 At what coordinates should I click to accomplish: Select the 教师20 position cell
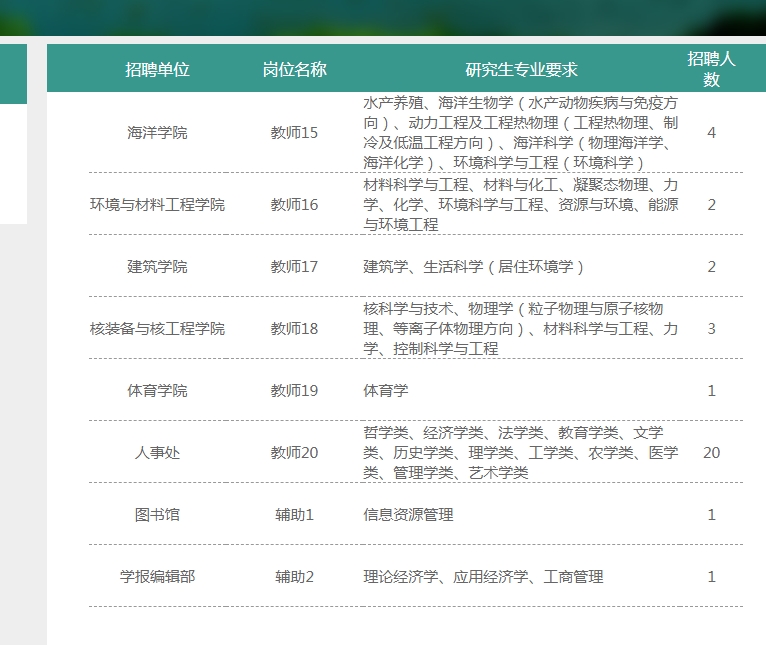[294, 452]
